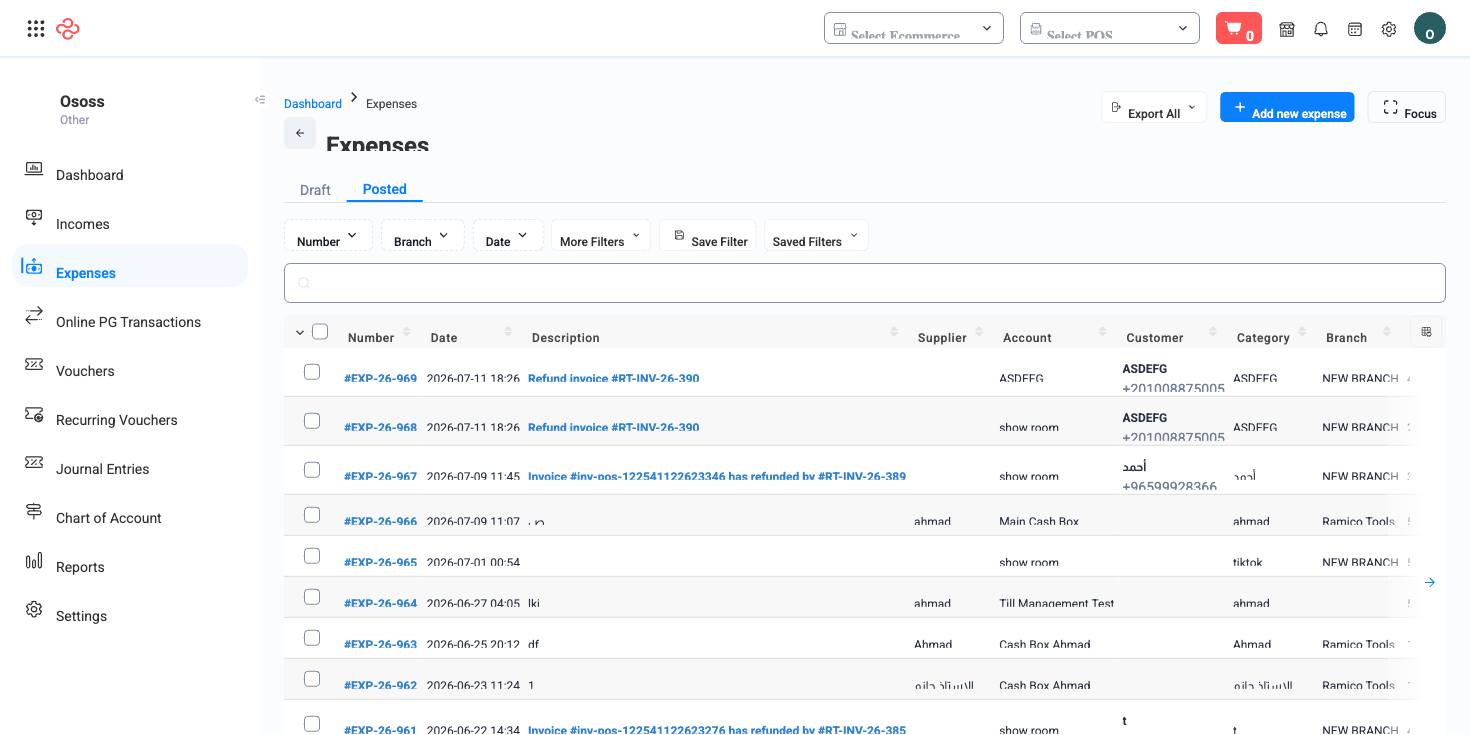Click the Add new expense button
This screenshot has width=1470, height=735.
point(1287,107)
